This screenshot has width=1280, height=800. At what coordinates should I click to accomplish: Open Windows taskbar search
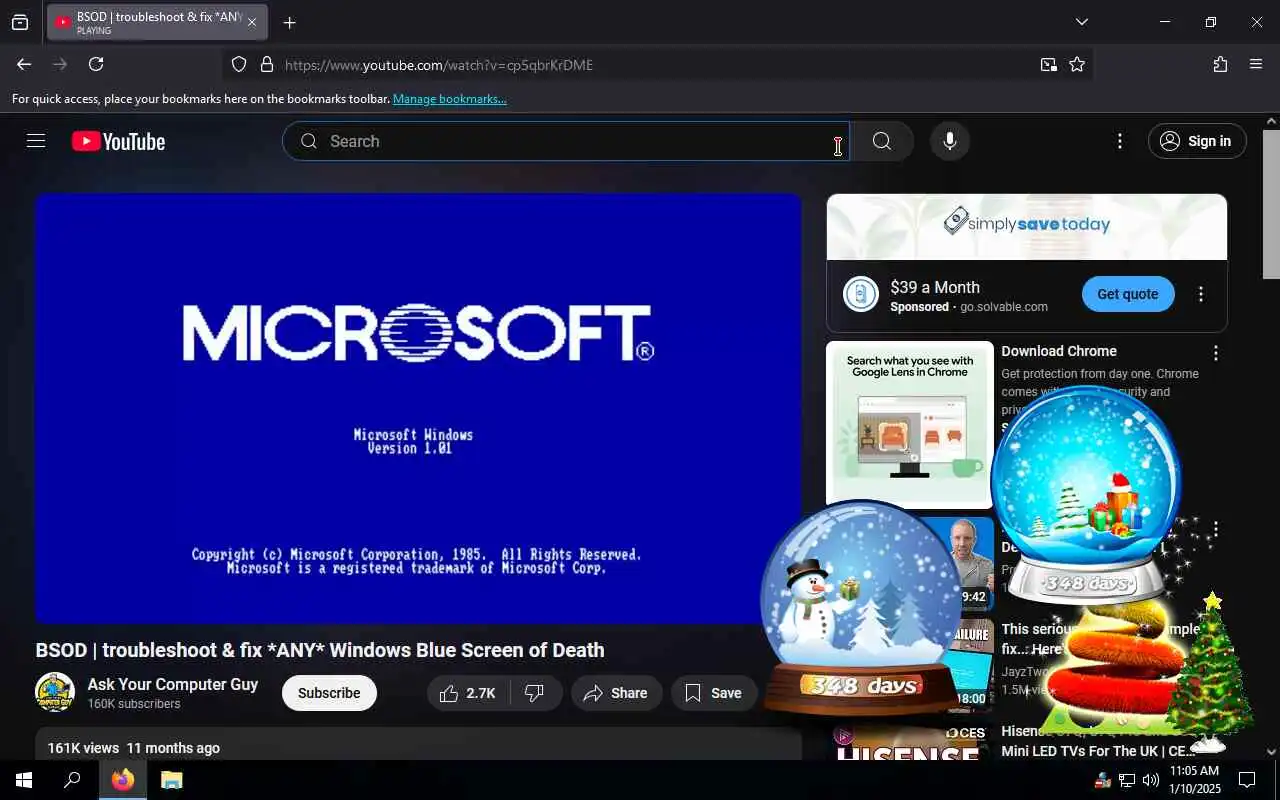(72, 780)
